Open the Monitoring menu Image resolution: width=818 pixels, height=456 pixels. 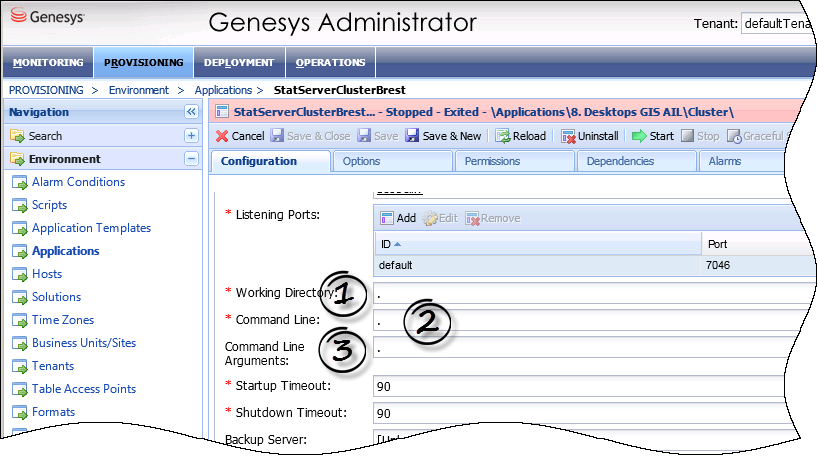point(48,62)
